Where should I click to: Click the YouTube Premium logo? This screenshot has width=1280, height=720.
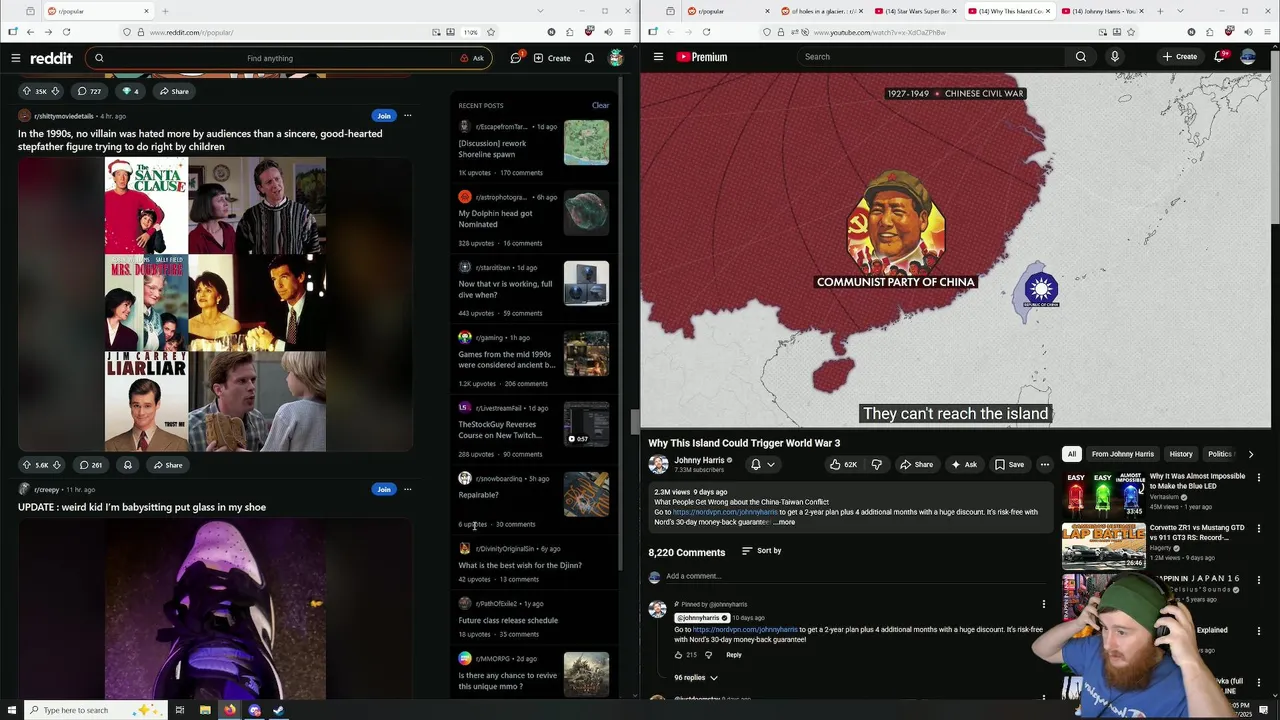point(702,57)
